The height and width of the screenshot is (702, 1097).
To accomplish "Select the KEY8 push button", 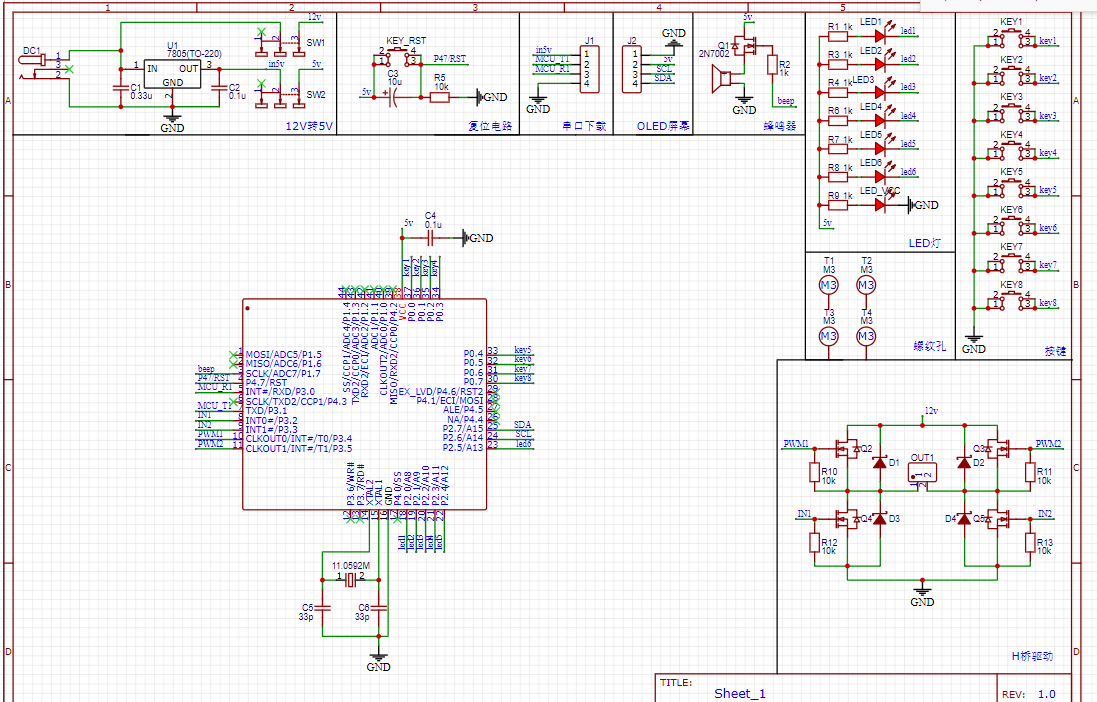I will coord(1011,299).
